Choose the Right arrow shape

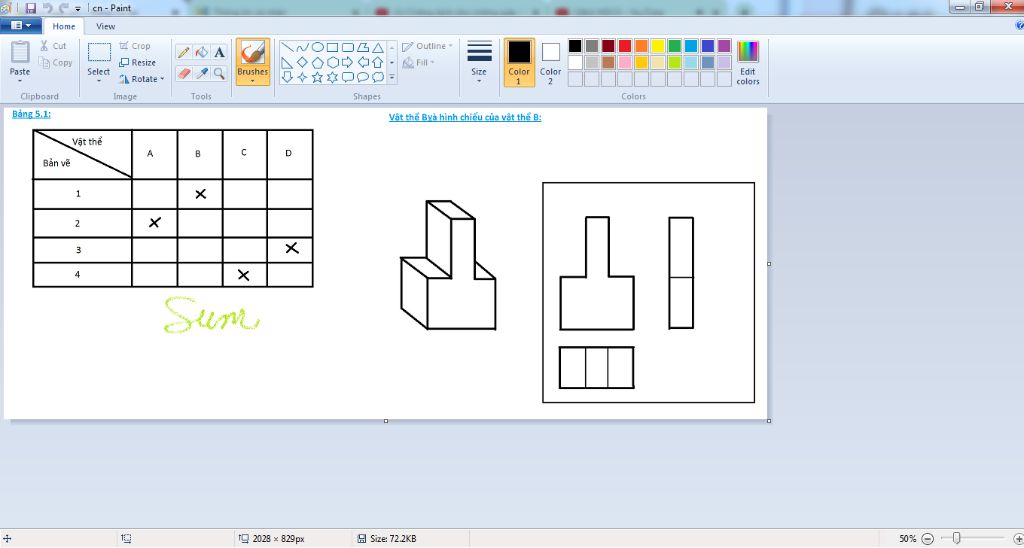[347, 63]
